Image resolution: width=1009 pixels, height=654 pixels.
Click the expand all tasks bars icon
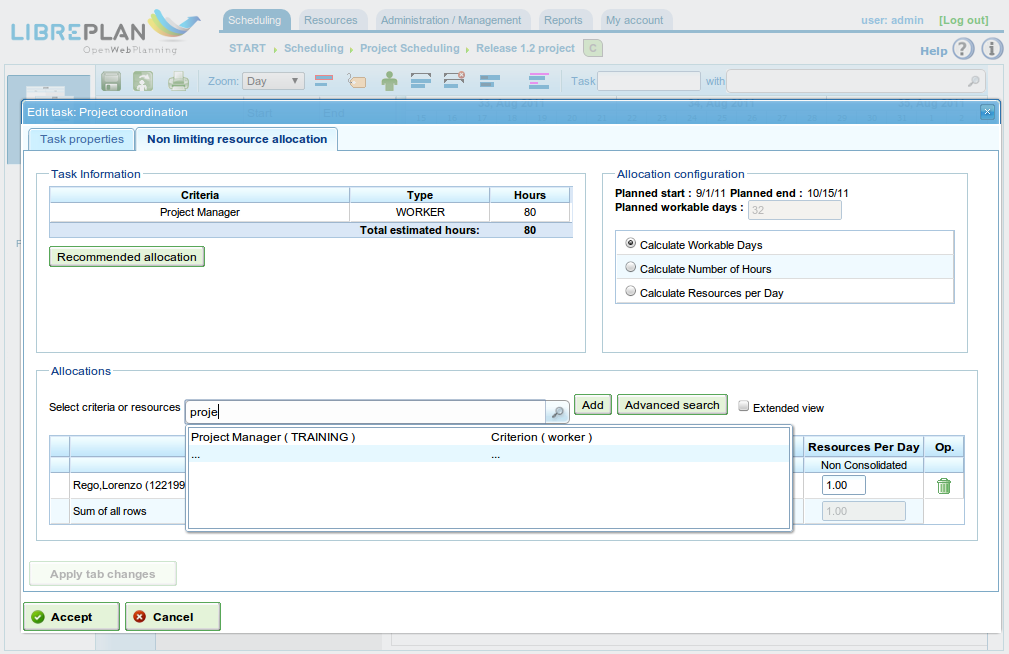click(x=421, y=81)
